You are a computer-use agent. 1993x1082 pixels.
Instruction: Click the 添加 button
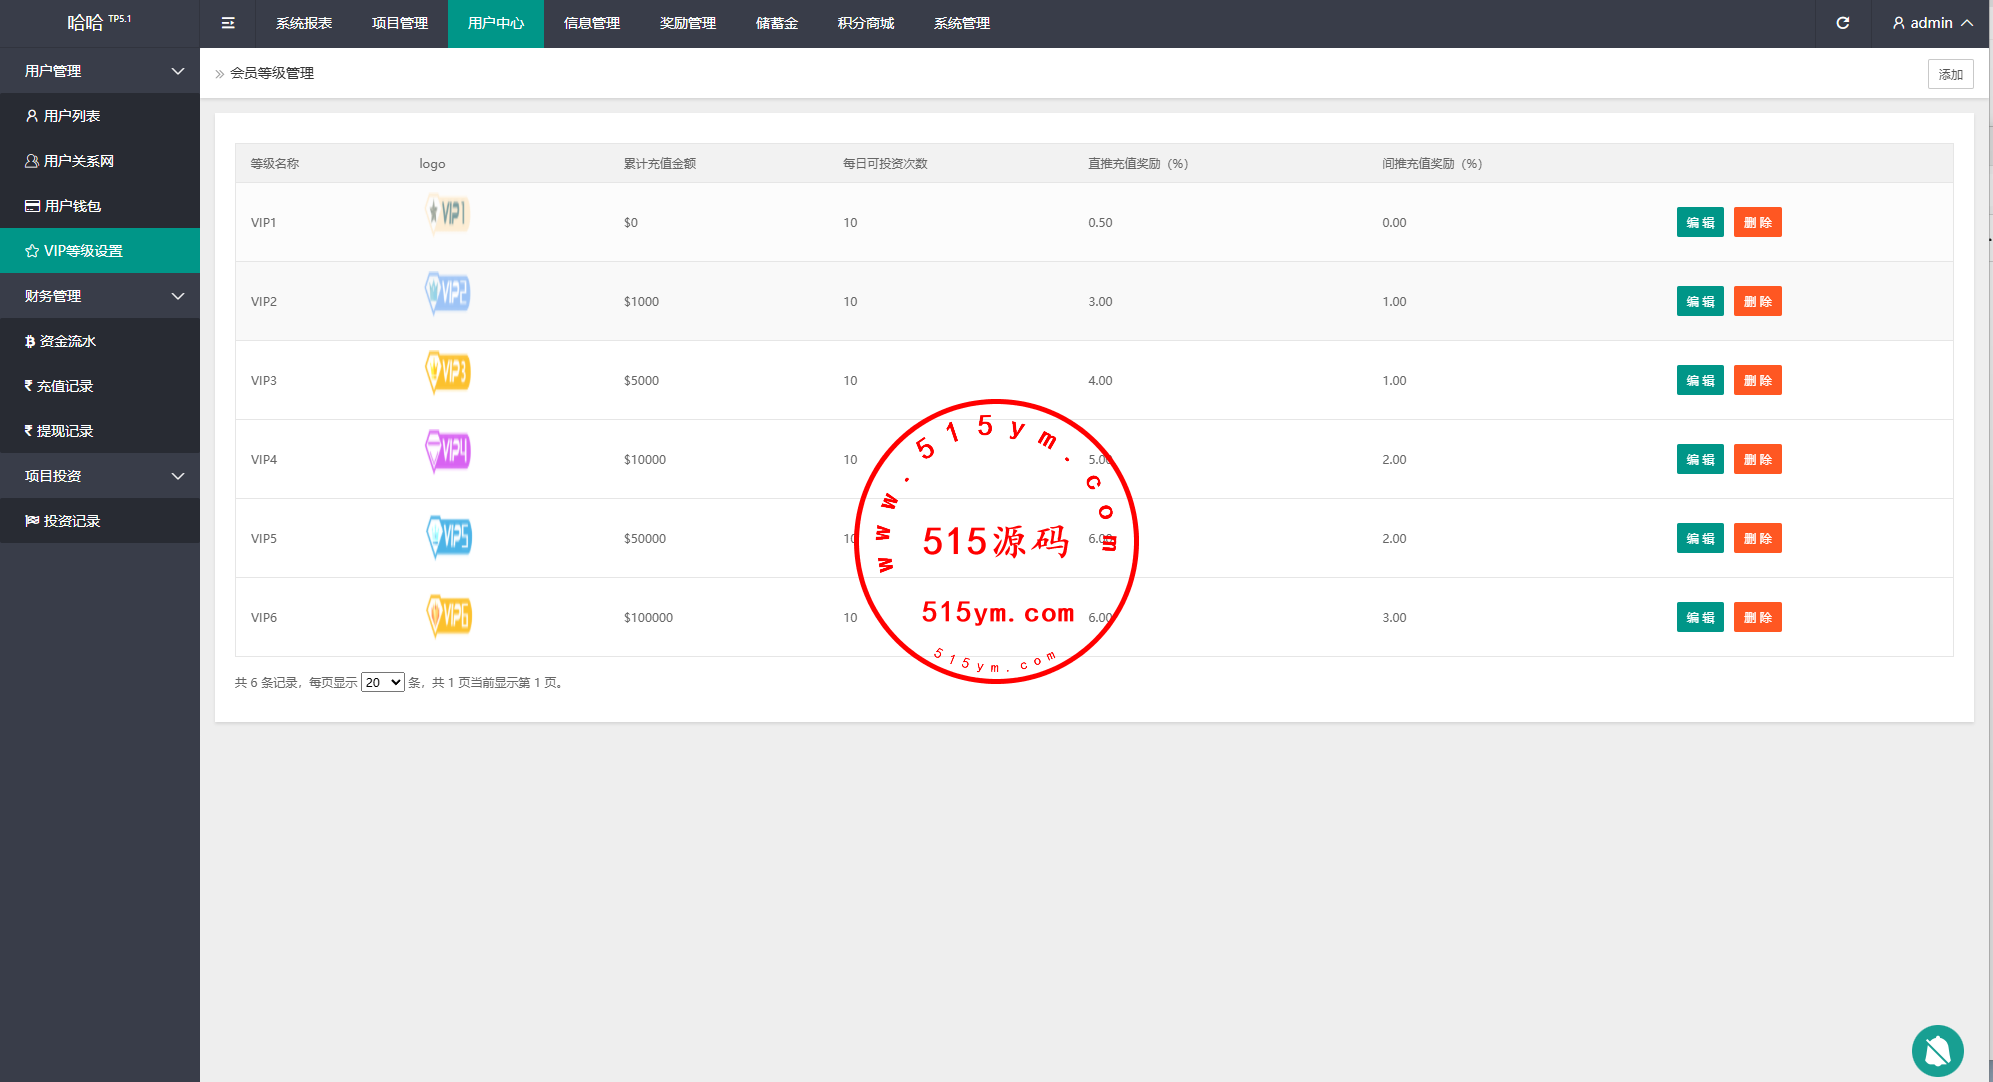coord(1950,74)
